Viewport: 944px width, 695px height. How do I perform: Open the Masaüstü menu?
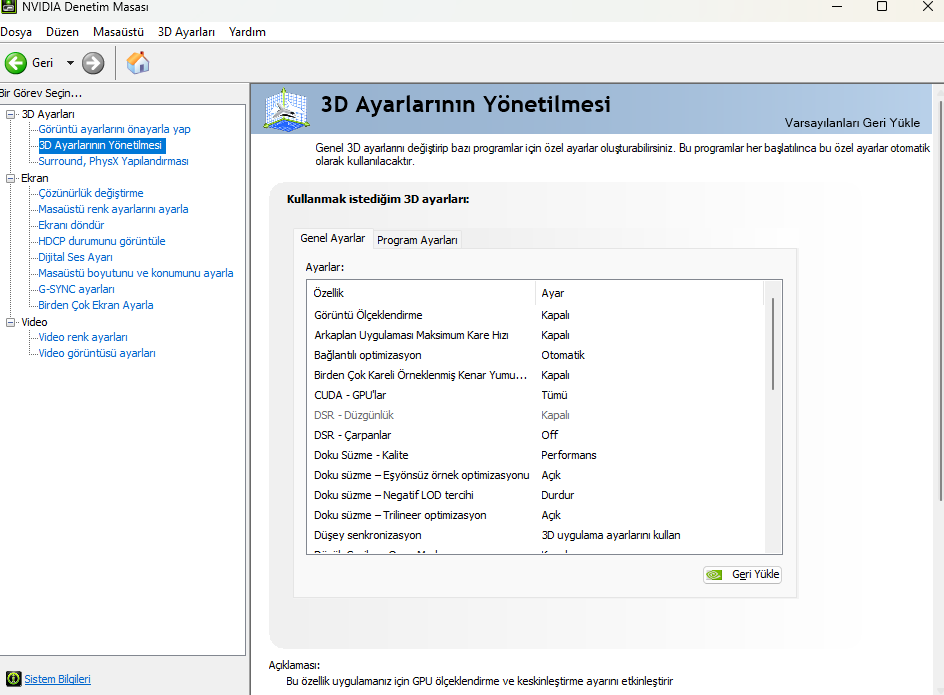118,32
